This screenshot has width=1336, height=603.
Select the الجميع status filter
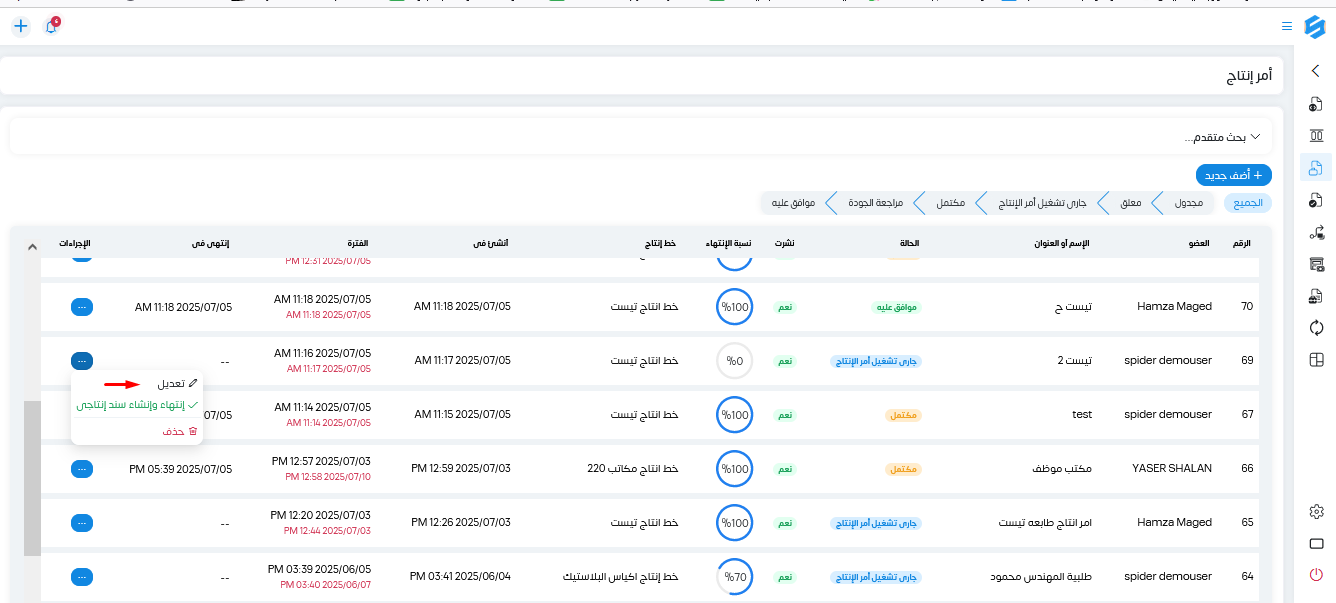(x=1248, y=203)
